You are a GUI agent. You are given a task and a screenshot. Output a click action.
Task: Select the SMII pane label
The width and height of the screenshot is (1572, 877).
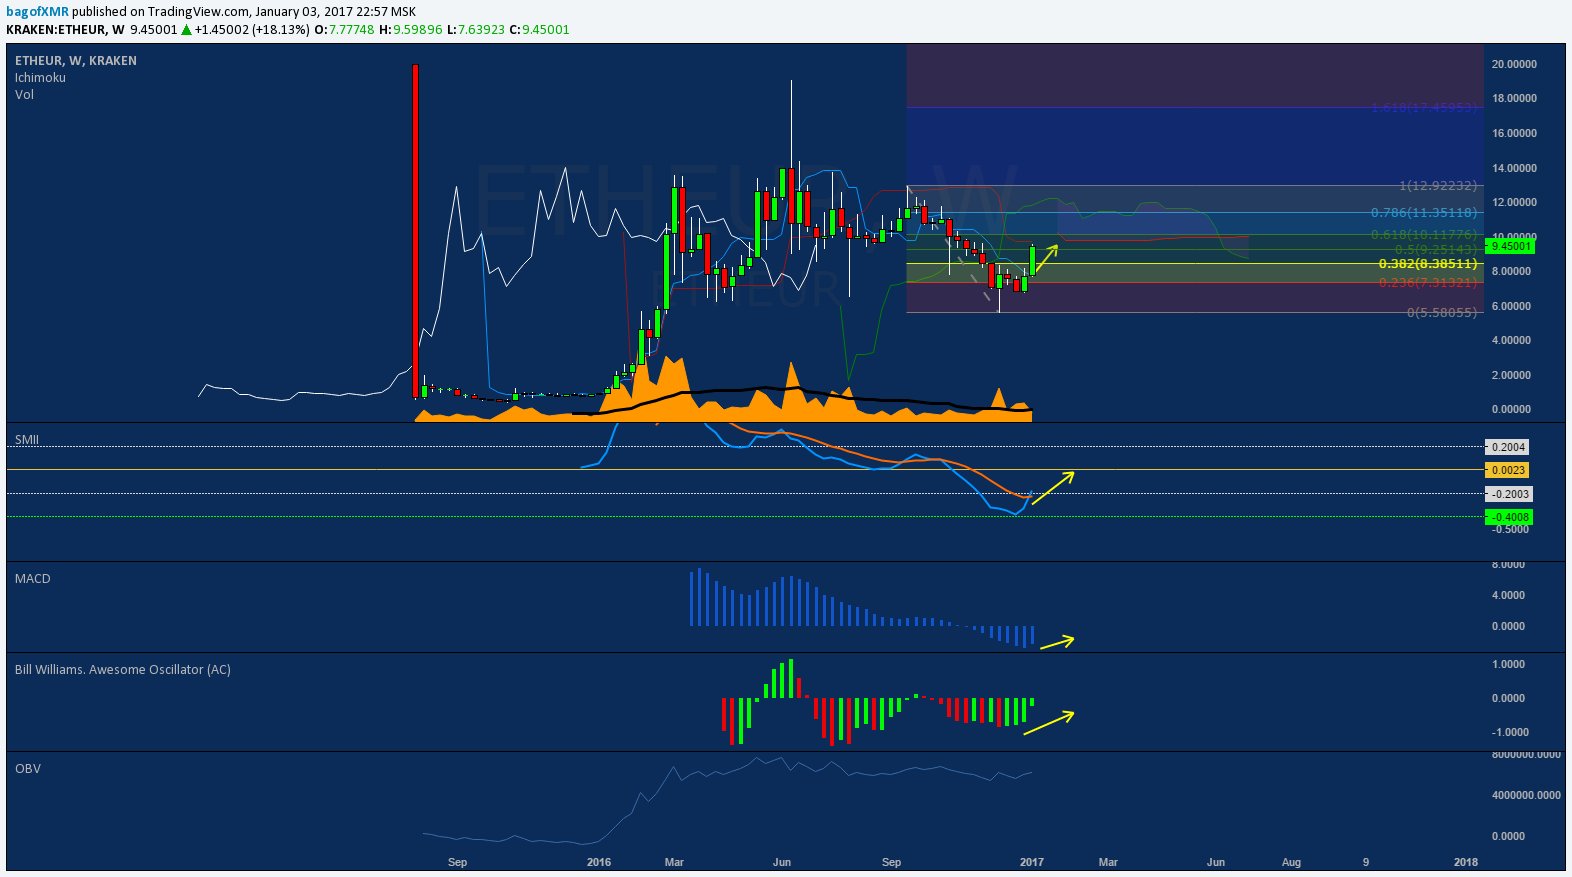point(27,440)
